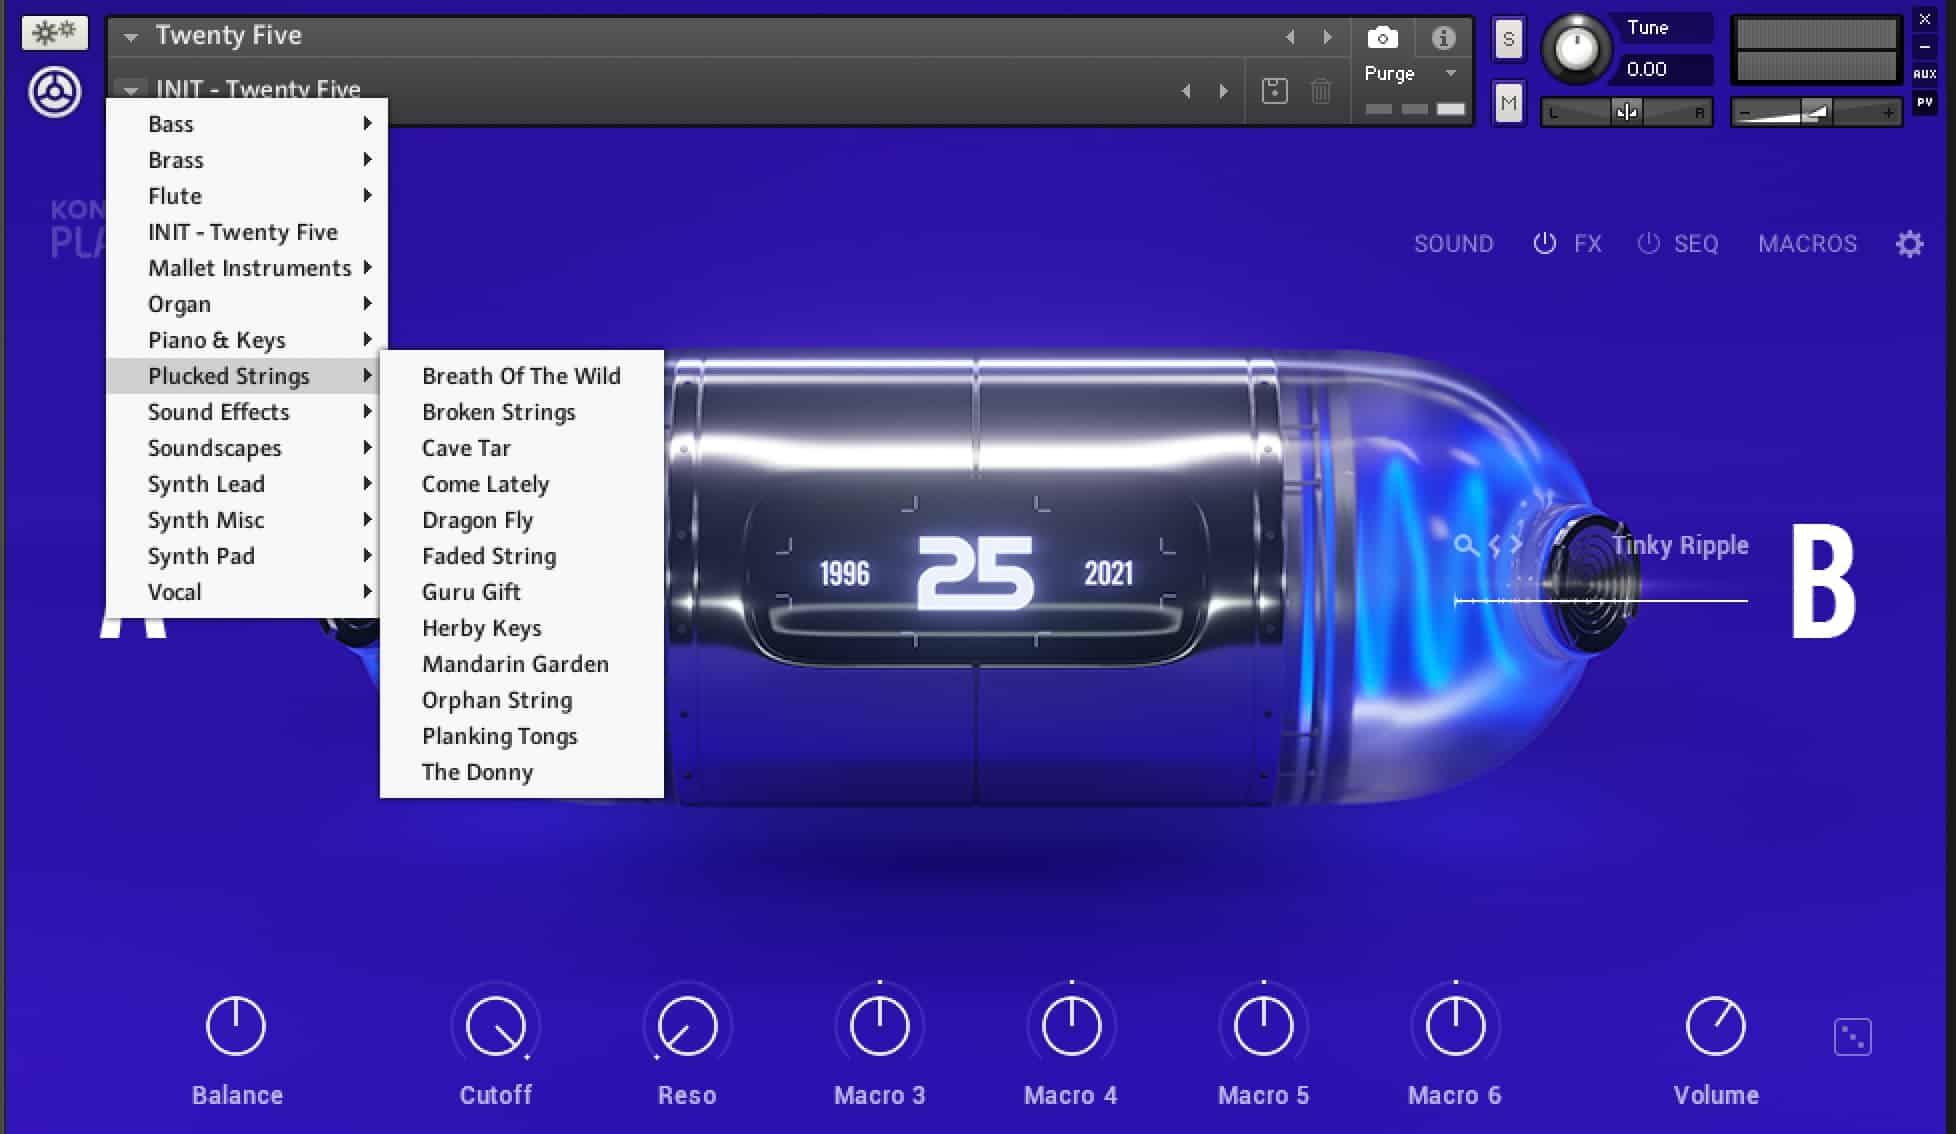Open the Twenty Five instrument dropdown arrow
The height and width of the screenshot is (1134, 1956).
(x=130, y=37)
